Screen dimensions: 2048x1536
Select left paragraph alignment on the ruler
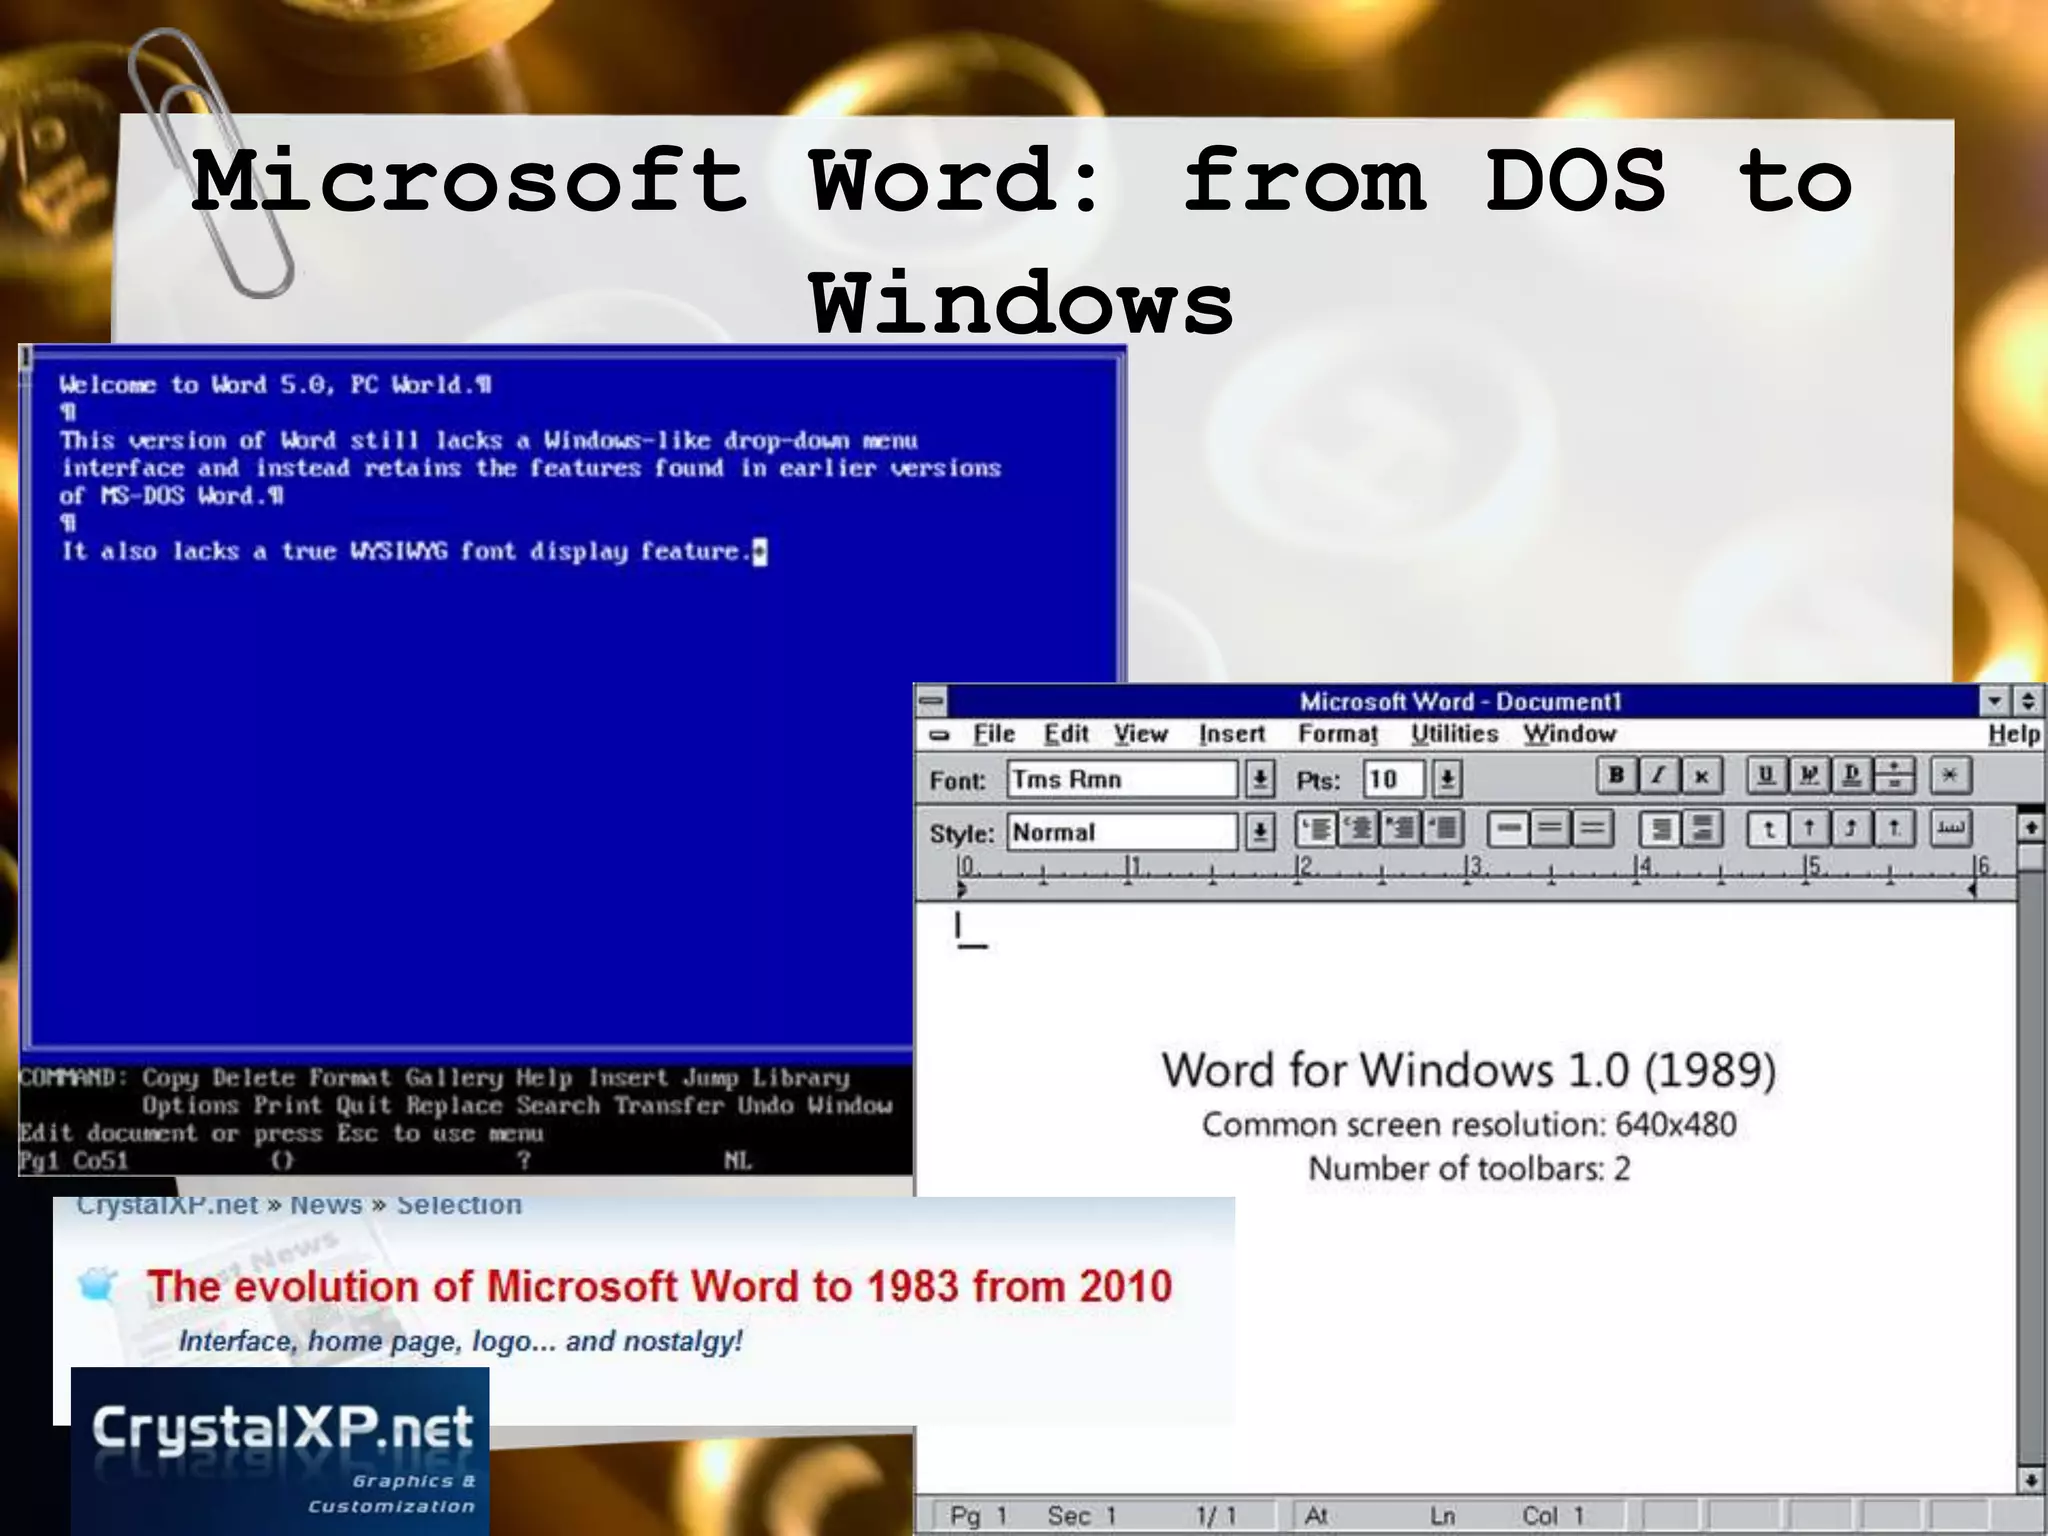click(x=1316, y=829)
